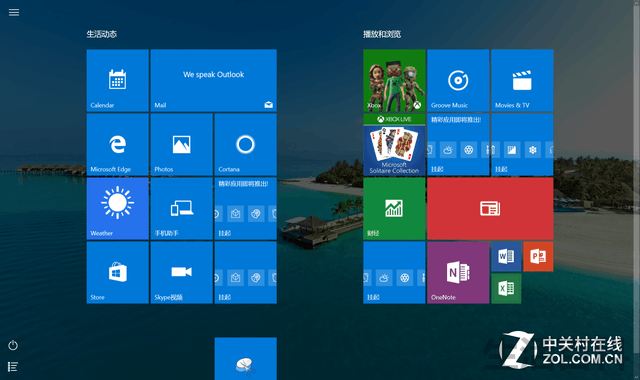Click the pending app tile below Groove Music
The height and width of the screenshot is (380, 640).
click(458, 144)
